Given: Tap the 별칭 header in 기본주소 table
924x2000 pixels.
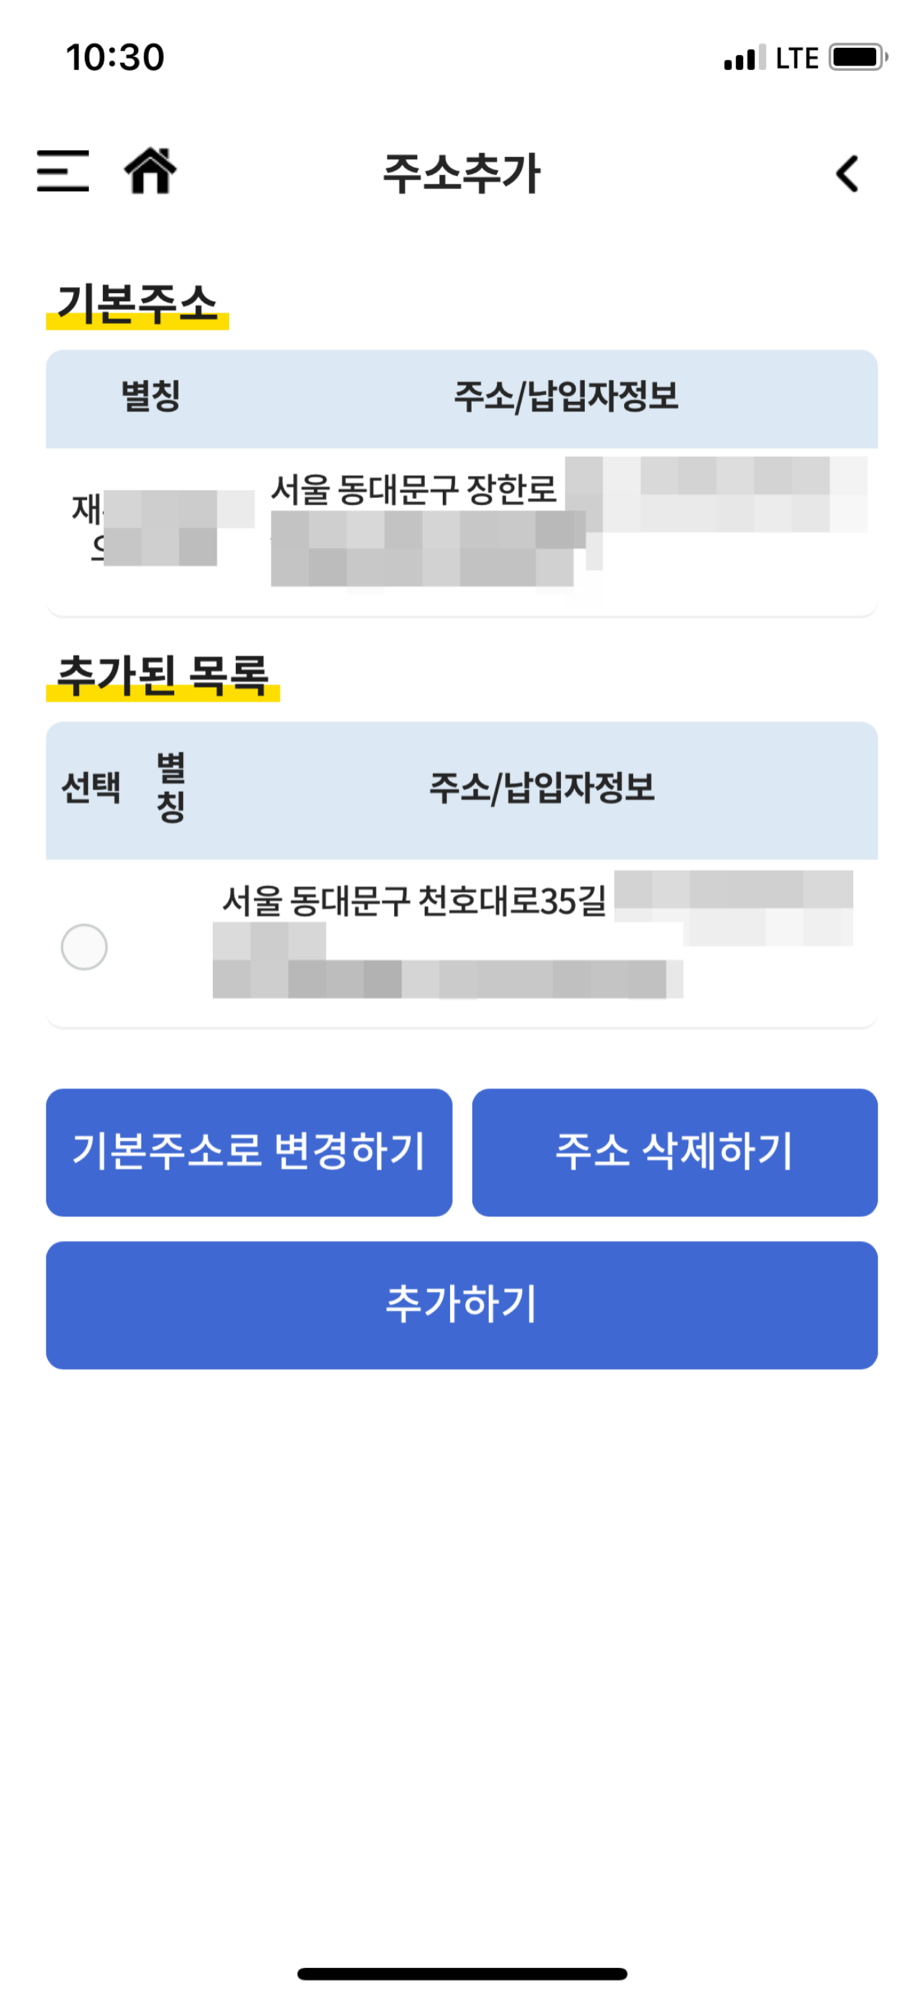Looking at the screenshot, I should [151, 396].
